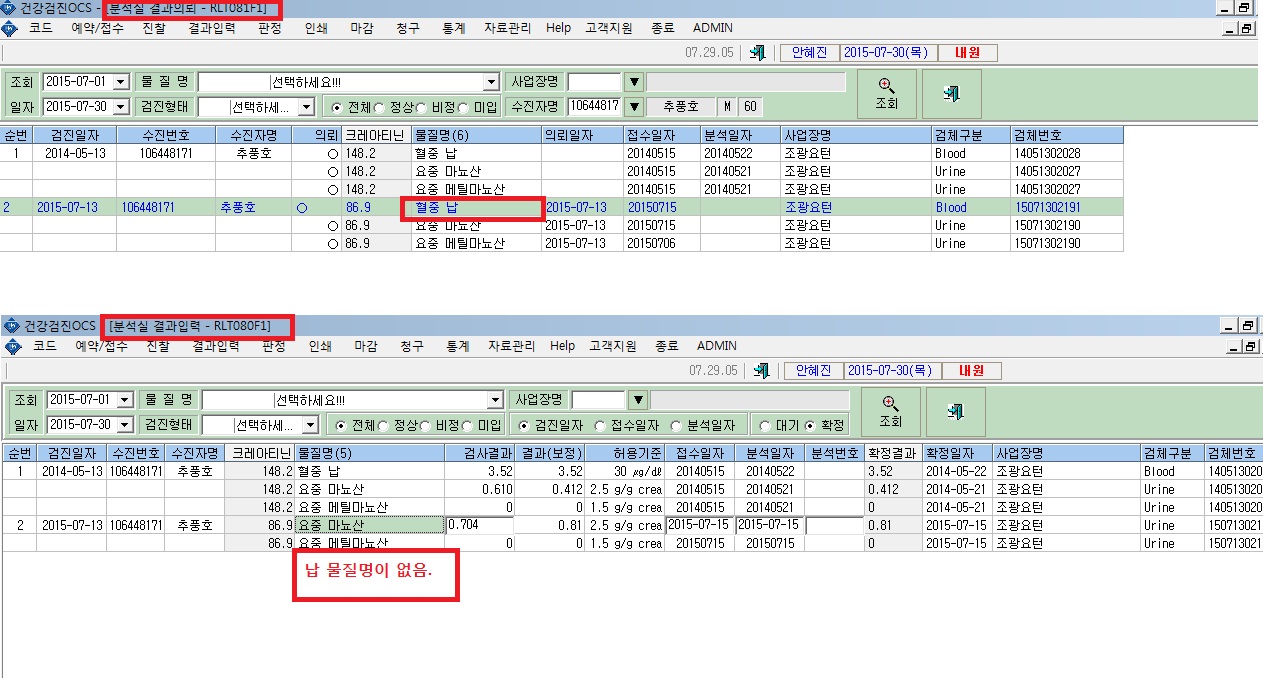Screen dimensions: 1263x678
Task: Open the 자료관리 menu in bottom menu bar
Action: pyautogui.click(x=512, y=346)
